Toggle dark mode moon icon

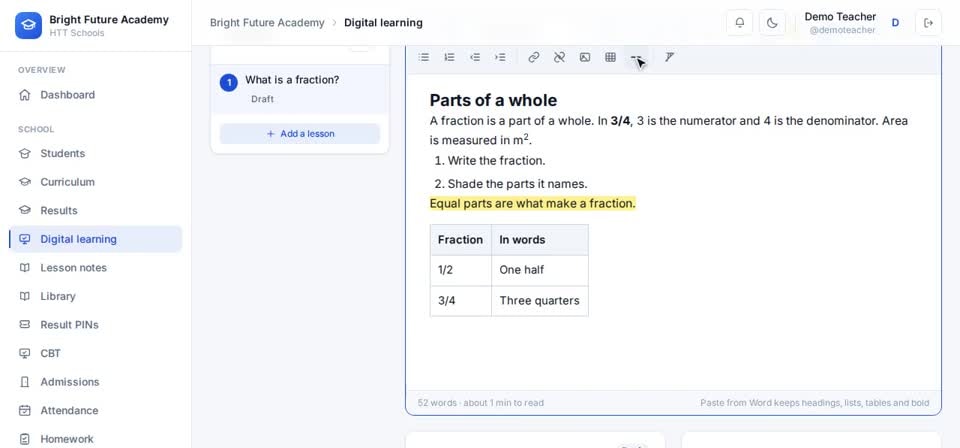click(x=772, y=23)
